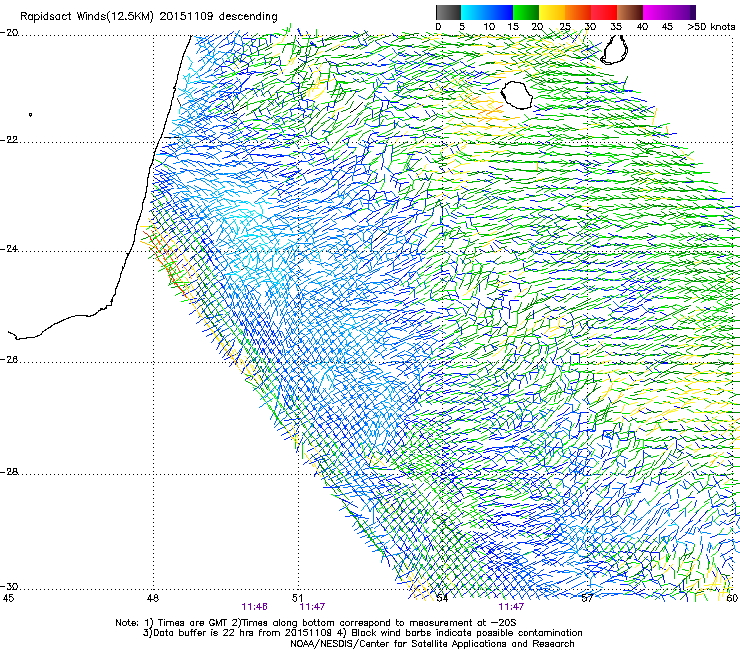The image size is (740, 650).
Task: Click the 'Times are GMT' note line
Action: pyautogui.click(x=316, y=623)
